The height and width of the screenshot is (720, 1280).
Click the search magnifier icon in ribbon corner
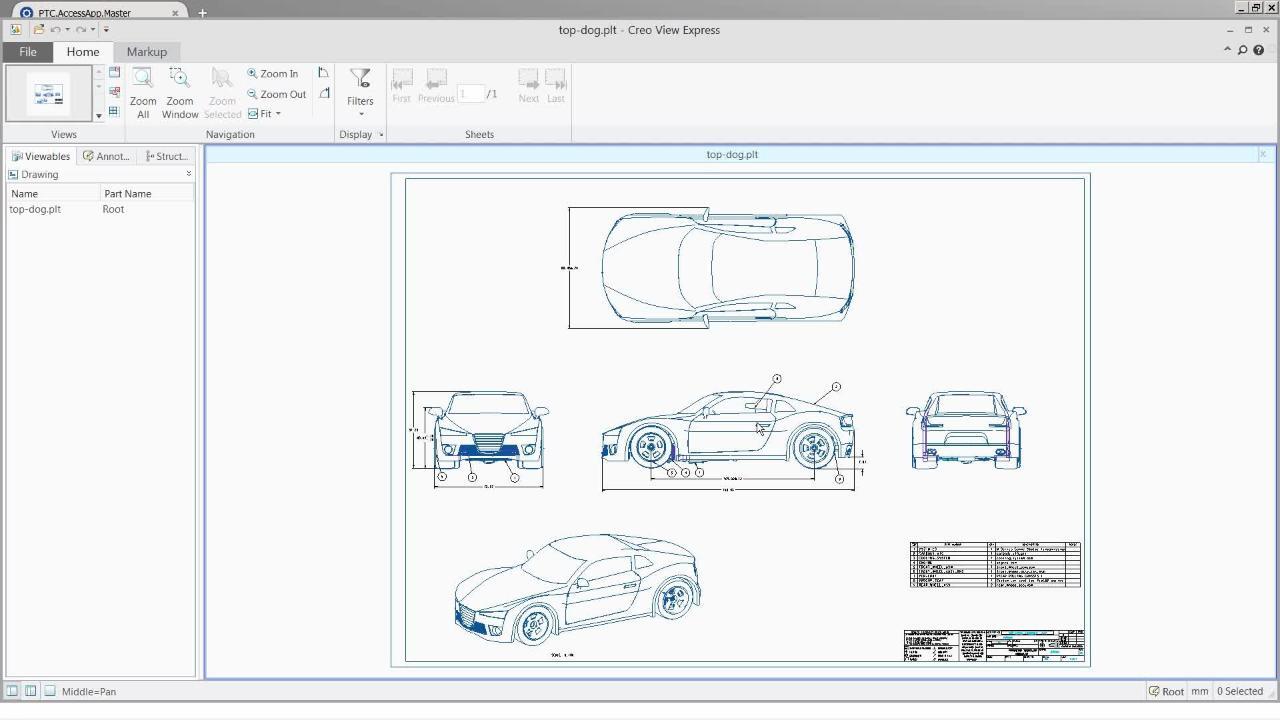pos(1243,51)
